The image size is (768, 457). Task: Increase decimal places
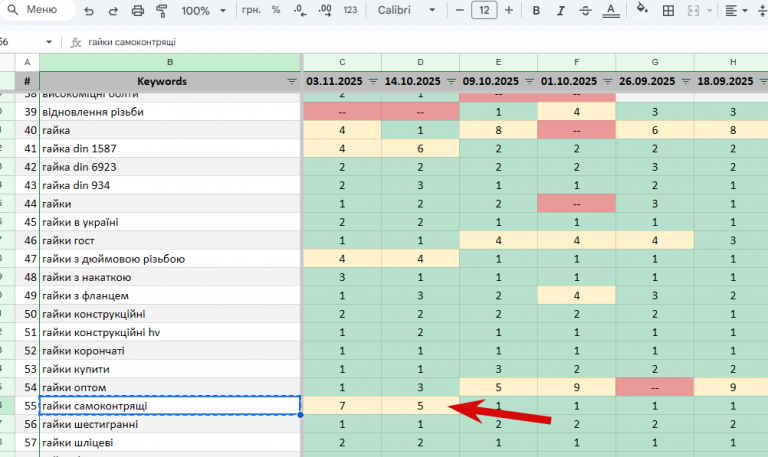[x=325, y=10]
